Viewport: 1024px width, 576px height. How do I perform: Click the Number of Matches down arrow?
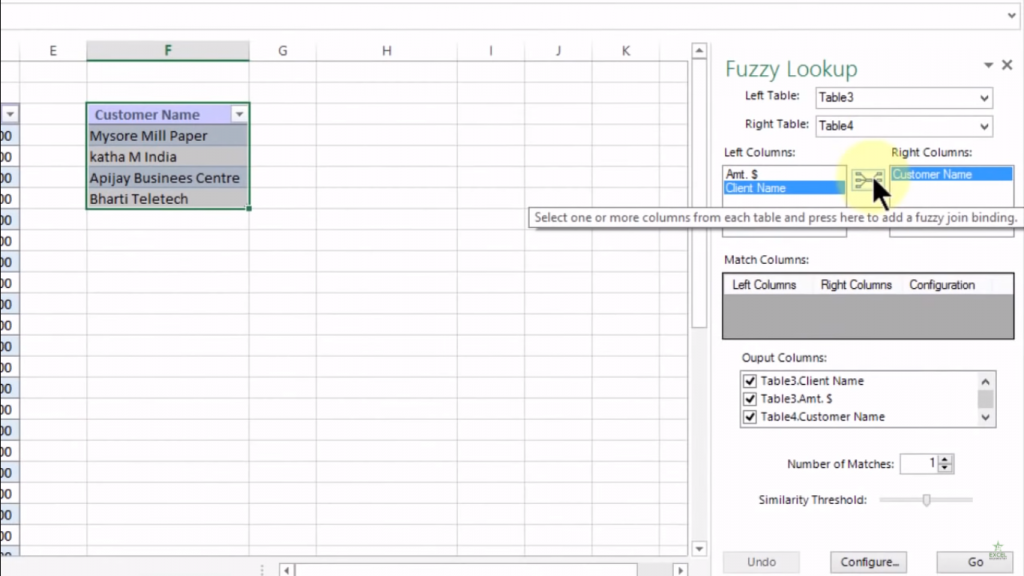tap(945, 468)
